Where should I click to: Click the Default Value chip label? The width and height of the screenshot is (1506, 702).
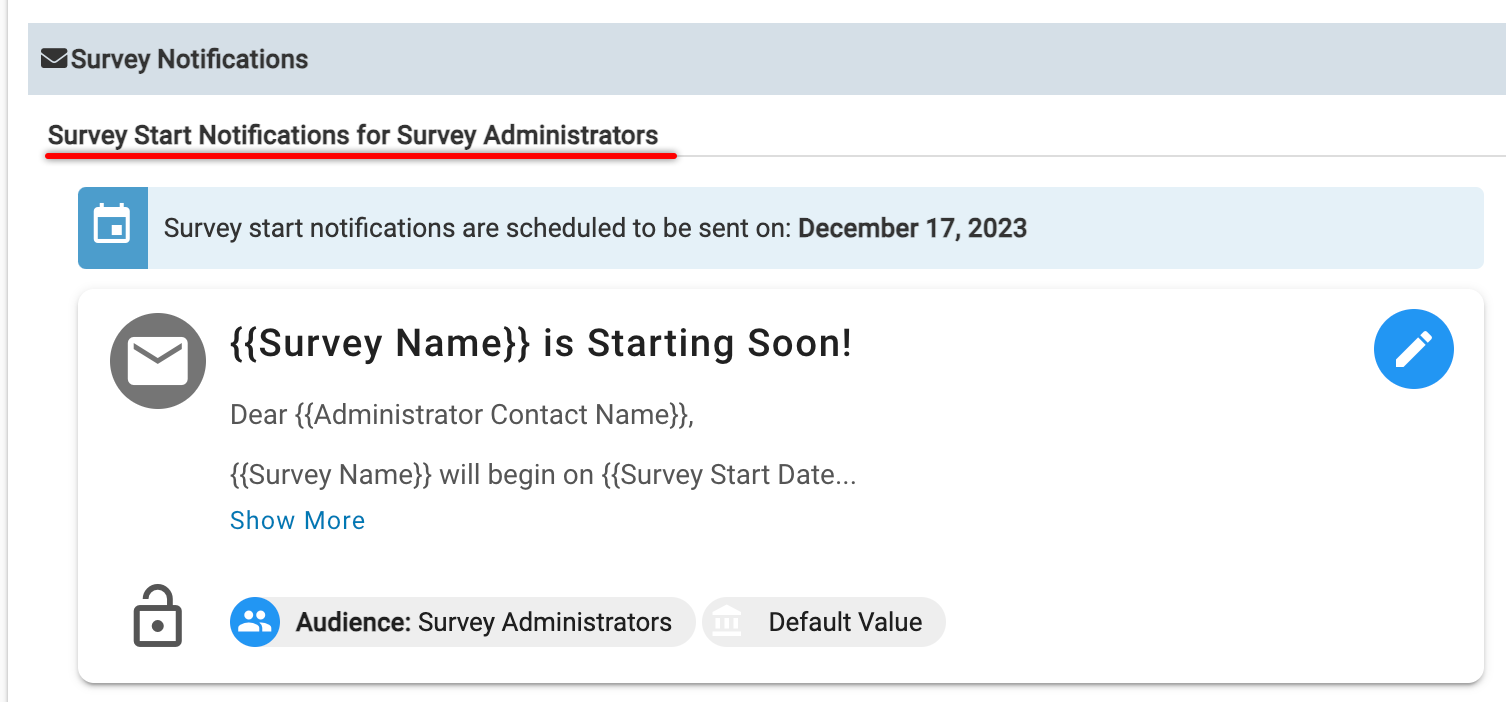pyautogui.click(x=845, y=622)
